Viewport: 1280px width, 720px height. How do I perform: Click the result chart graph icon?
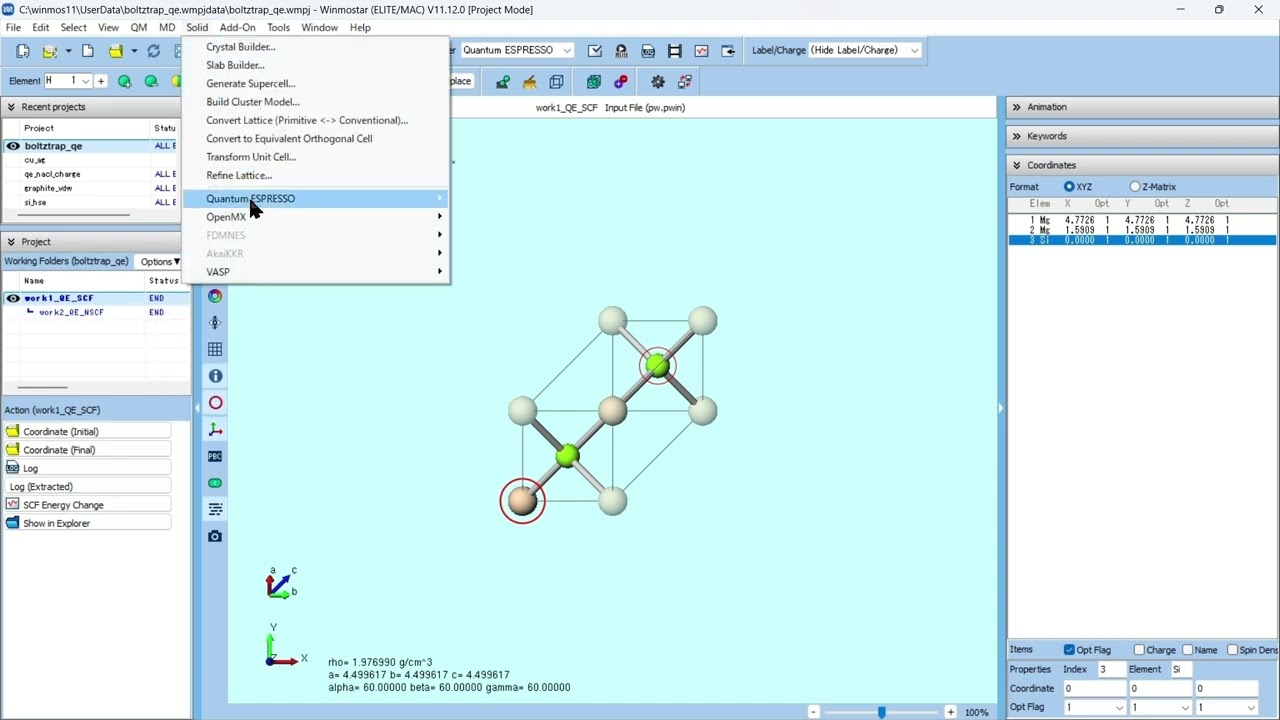point(701,51)
